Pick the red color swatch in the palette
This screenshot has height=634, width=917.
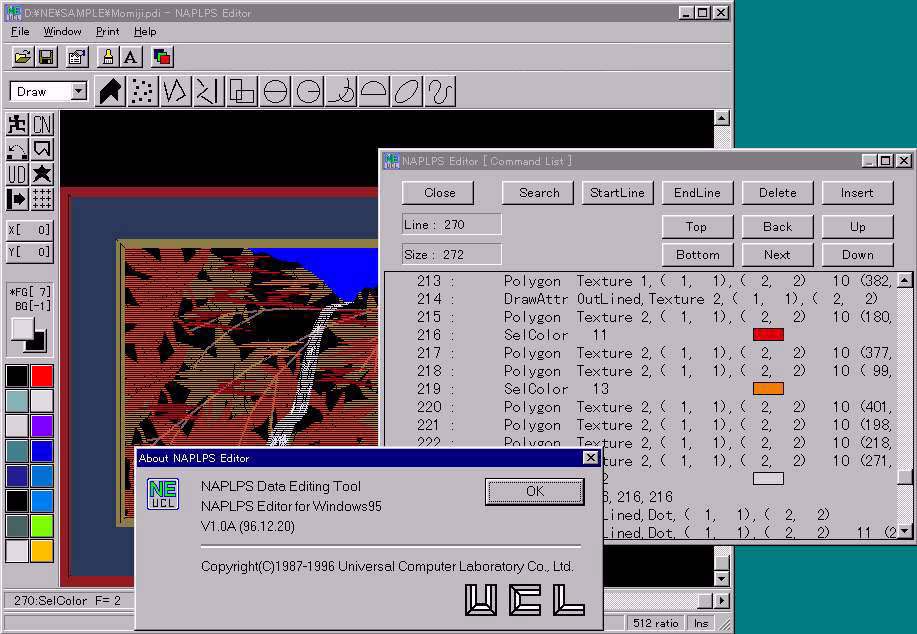pos(42,376)
